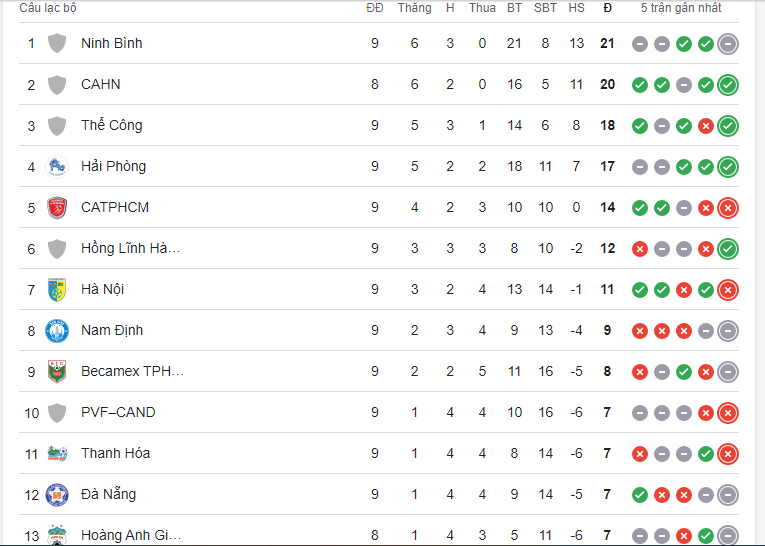
Task: Click Ninh Bình's latest match draw indicator
Action: pyautogui.click(x=728, y=44)
